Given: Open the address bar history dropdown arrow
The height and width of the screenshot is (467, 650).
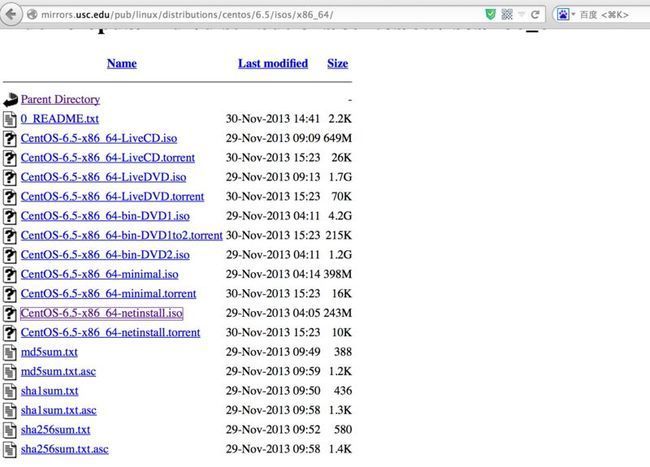Looking at the screenshot, I should click(522, 15).
